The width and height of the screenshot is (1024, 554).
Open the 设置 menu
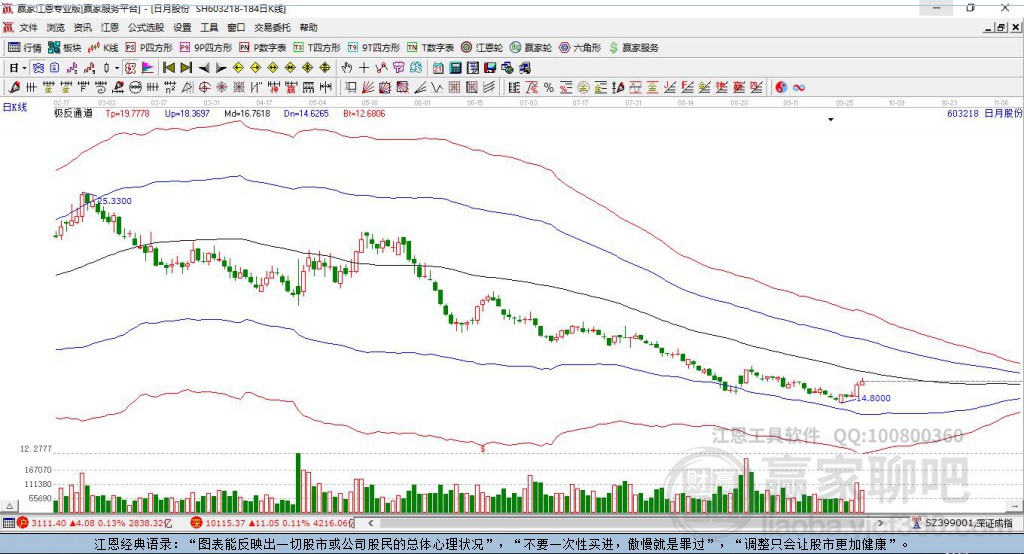pyautogui.click(x=182, y=27)
